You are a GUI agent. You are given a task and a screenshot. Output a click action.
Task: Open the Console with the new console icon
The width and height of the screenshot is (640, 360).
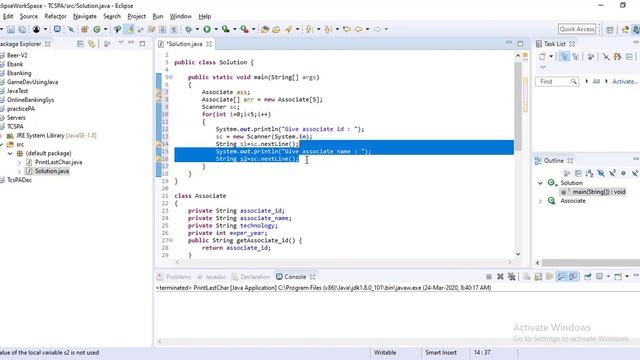click(618, 277)
